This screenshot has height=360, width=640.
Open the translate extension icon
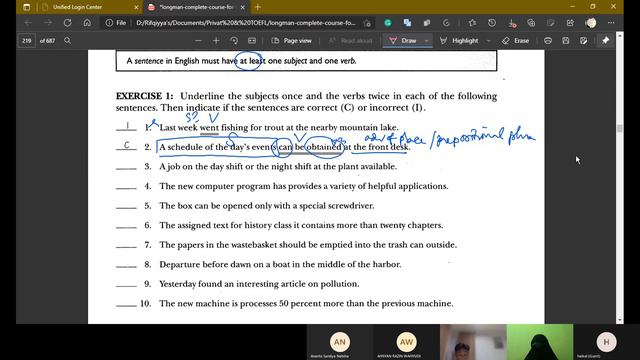pyautogui.click(x=407, y=23)
